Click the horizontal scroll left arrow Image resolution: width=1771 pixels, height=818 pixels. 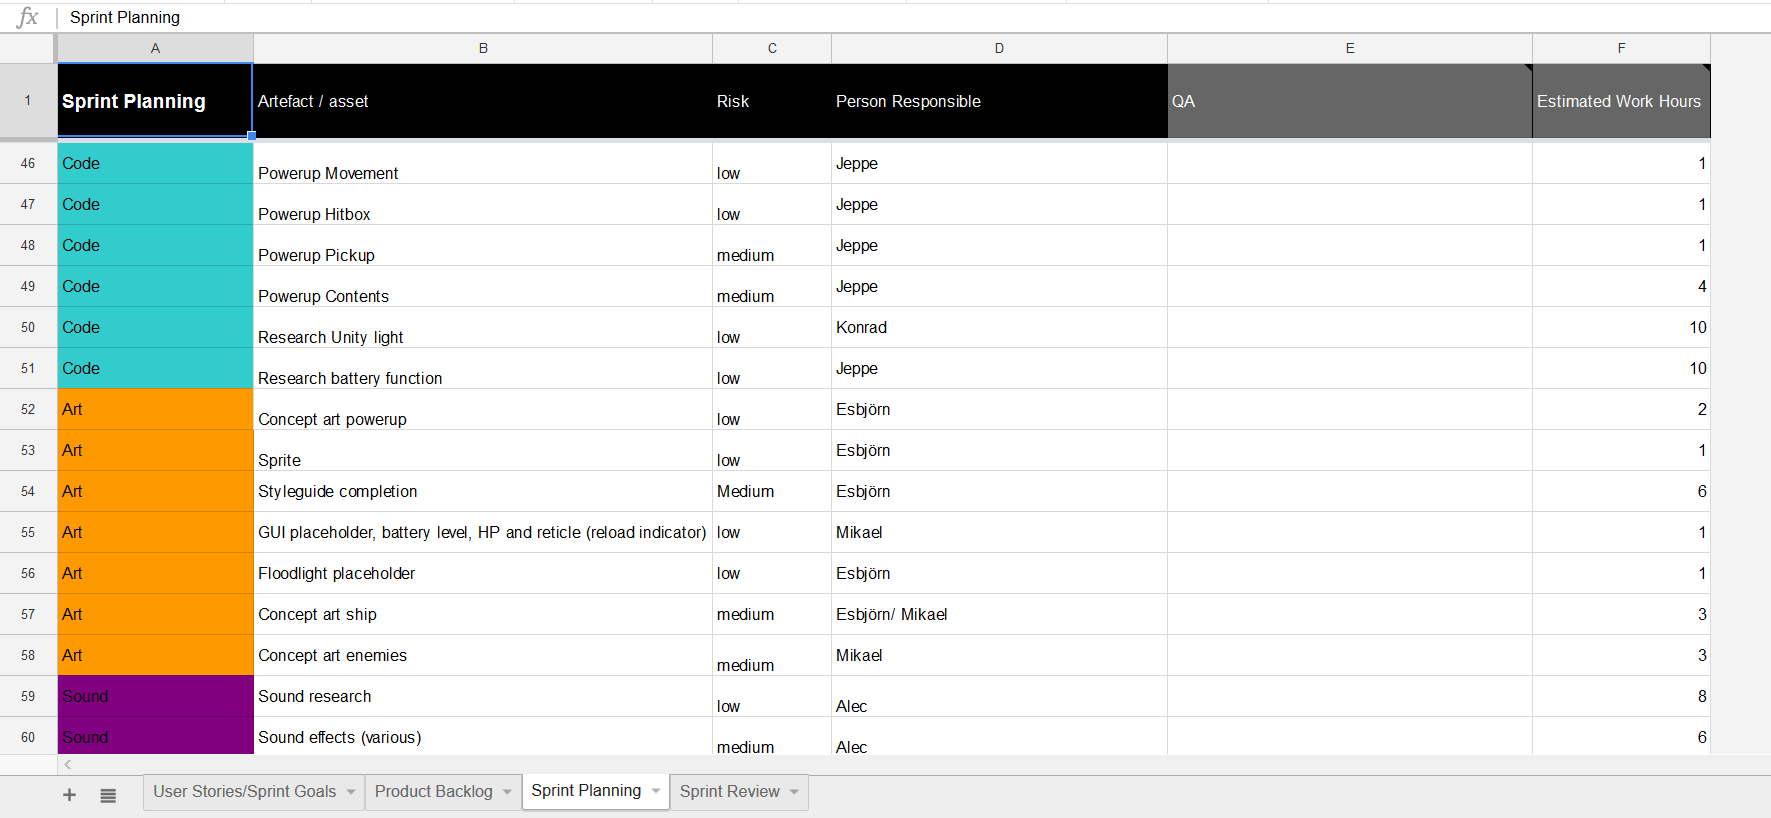pos(68,765)
